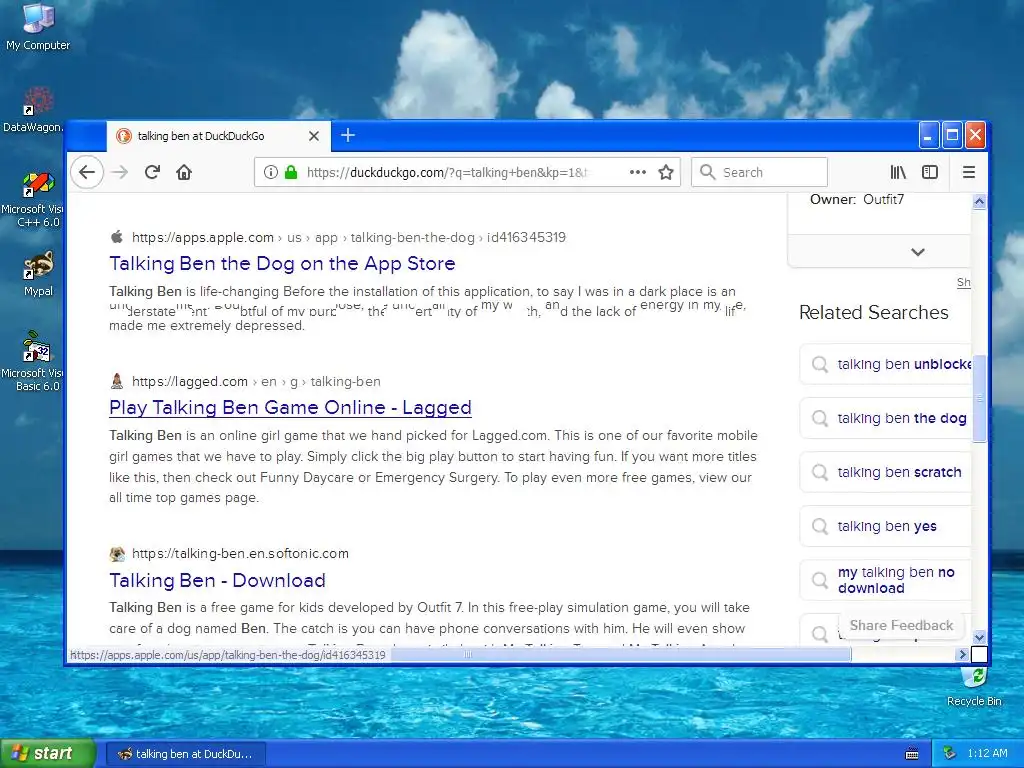Open the Start menu
Screen dimensions: 1024x768
[x=48, y=754]
